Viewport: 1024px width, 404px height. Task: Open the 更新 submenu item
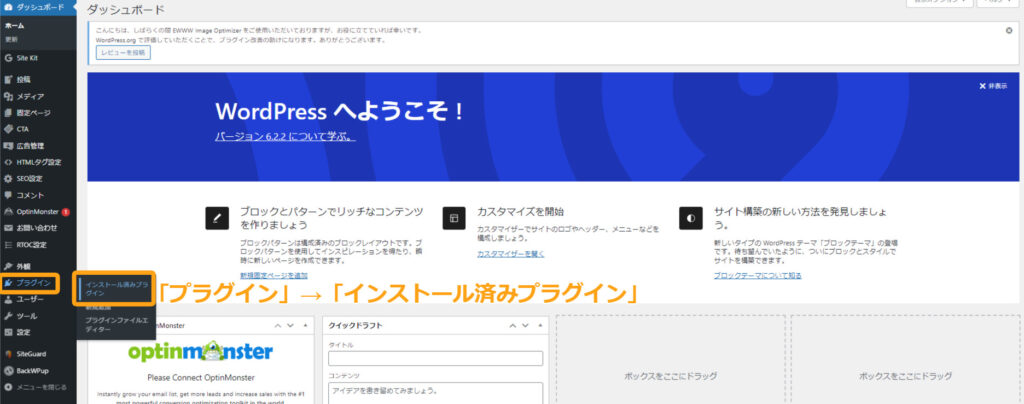point(11,39)
